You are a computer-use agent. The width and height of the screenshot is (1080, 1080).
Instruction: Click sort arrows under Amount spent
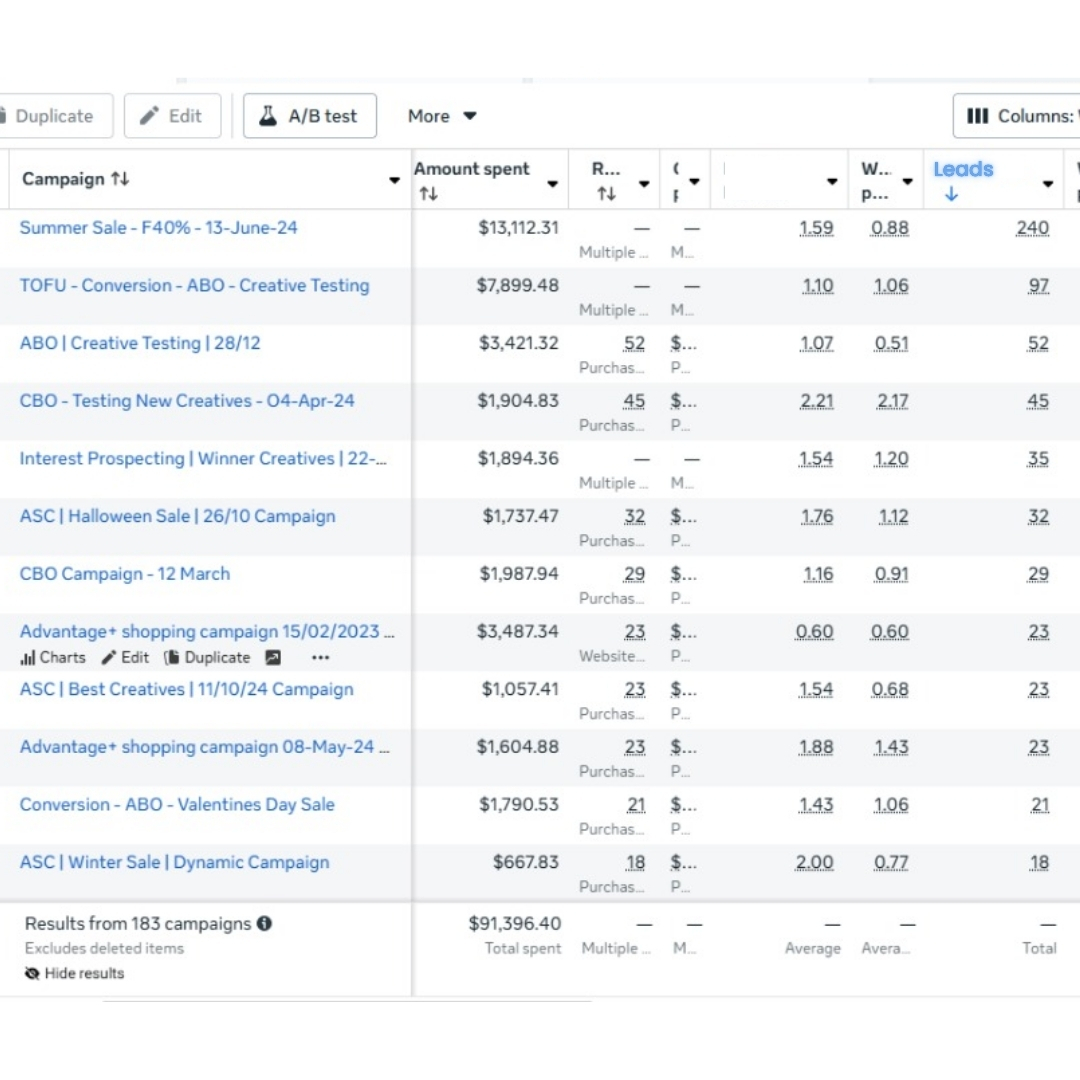(x=428, y=194)
